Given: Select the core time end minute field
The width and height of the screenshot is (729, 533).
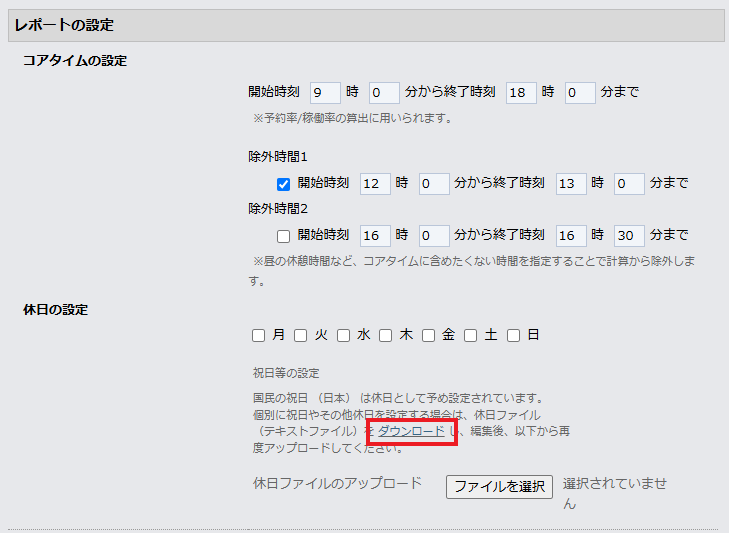Looking at the screenshot, I should [580, 93].
